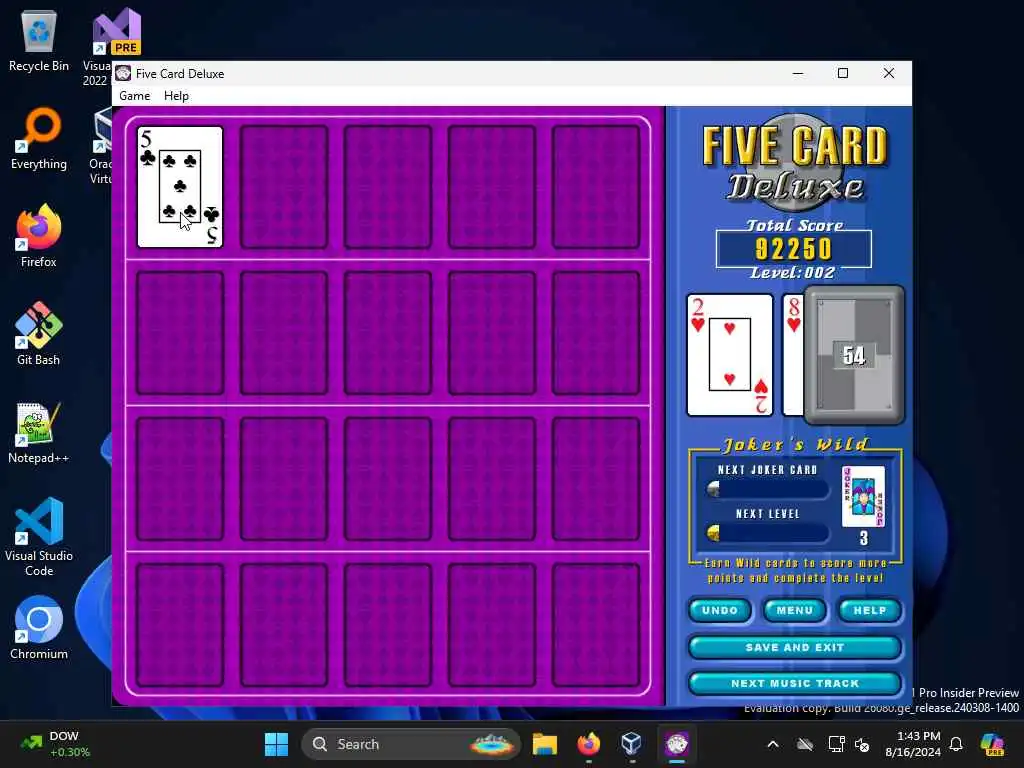Click the Total Score 92250 display
The height and width of the screenshot is (768, 1024).
point(793,249)
